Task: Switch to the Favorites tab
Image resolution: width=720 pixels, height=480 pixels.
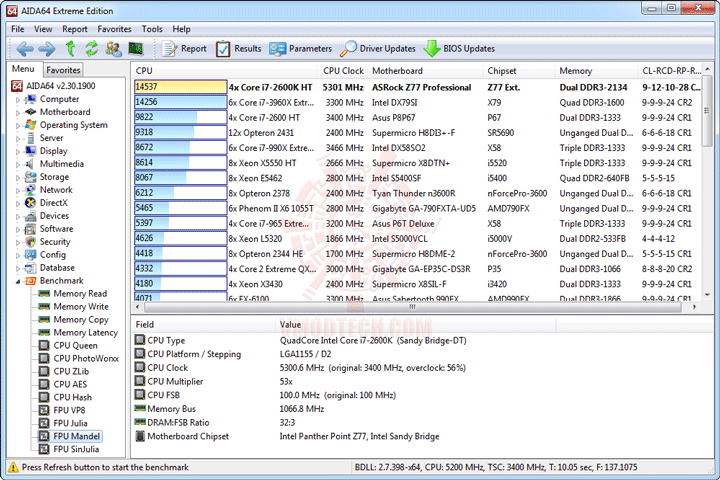Action: 63,70
